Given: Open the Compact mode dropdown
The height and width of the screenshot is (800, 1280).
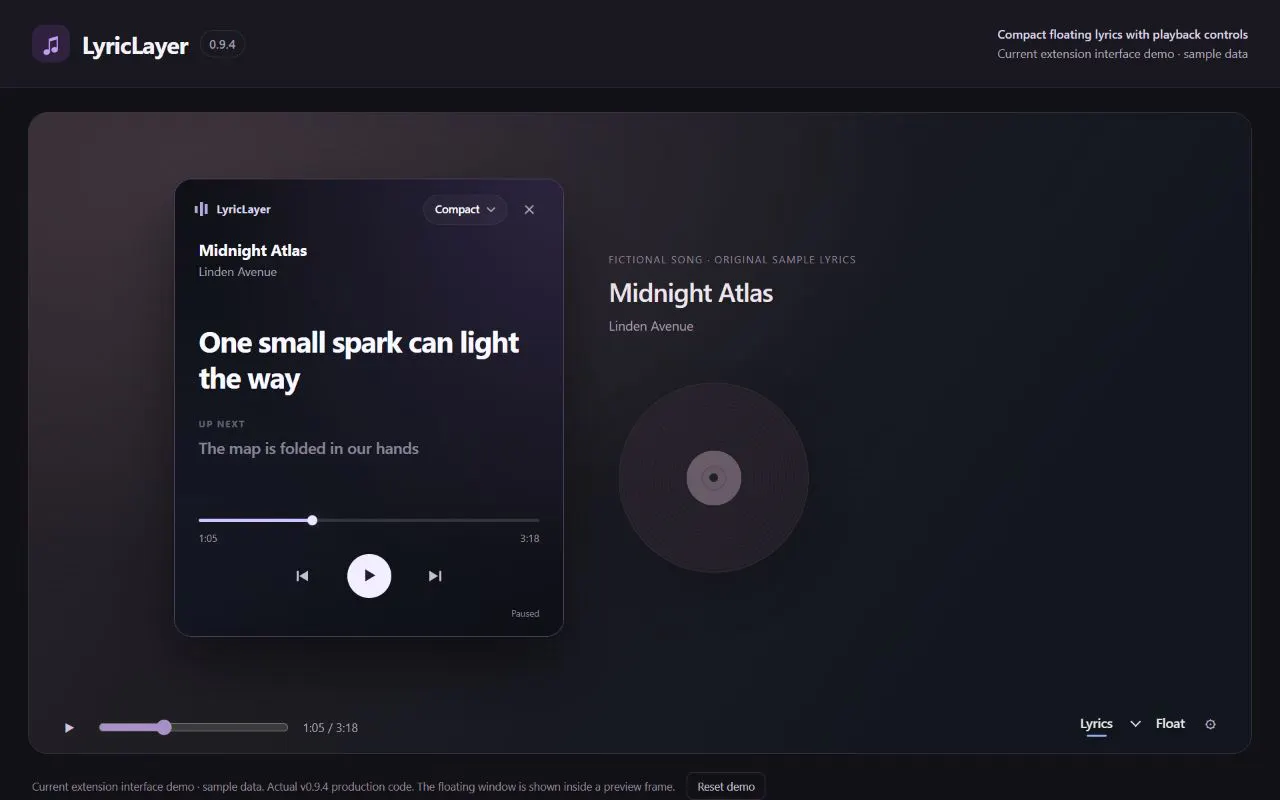Looking at the screenshot, I should pyautogui.click(x=465, y=209).
